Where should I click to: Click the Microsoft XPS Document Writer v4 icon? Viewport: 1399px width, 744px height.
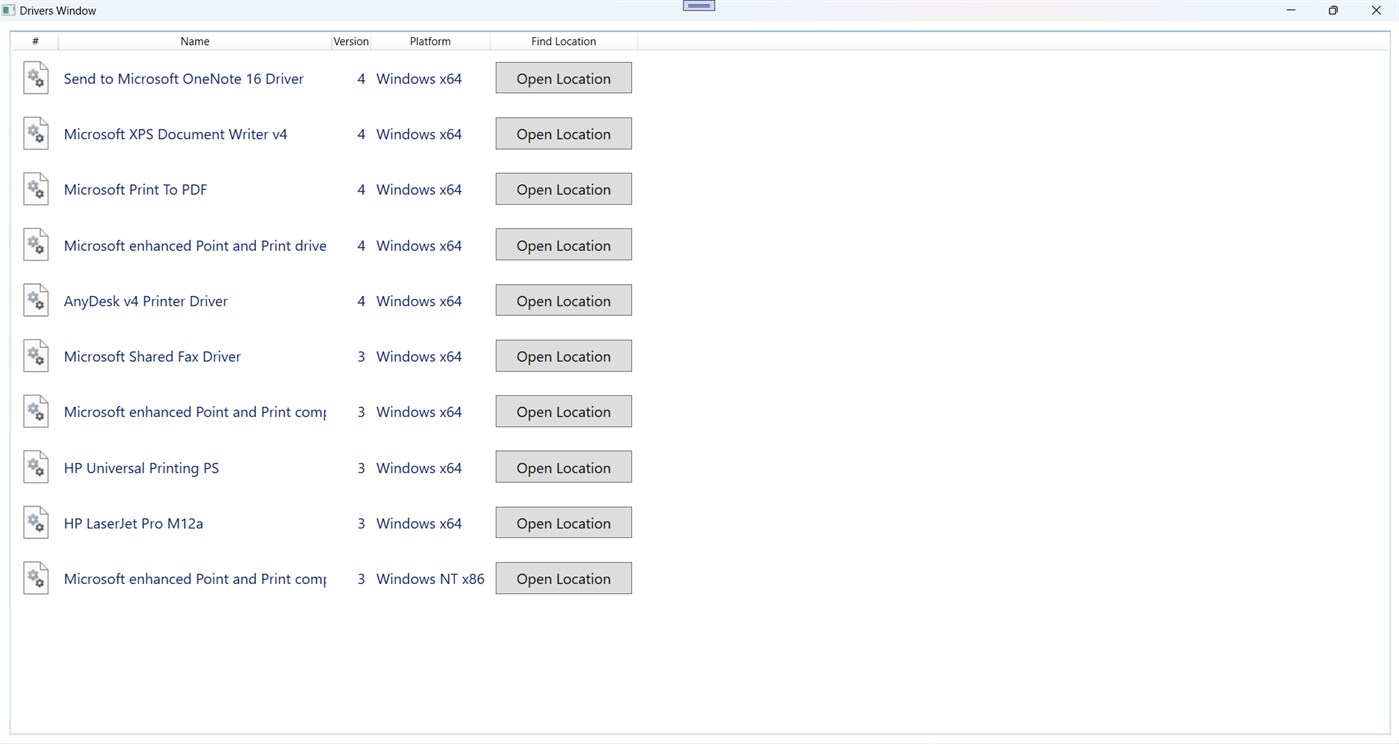[x=35, y=133]
